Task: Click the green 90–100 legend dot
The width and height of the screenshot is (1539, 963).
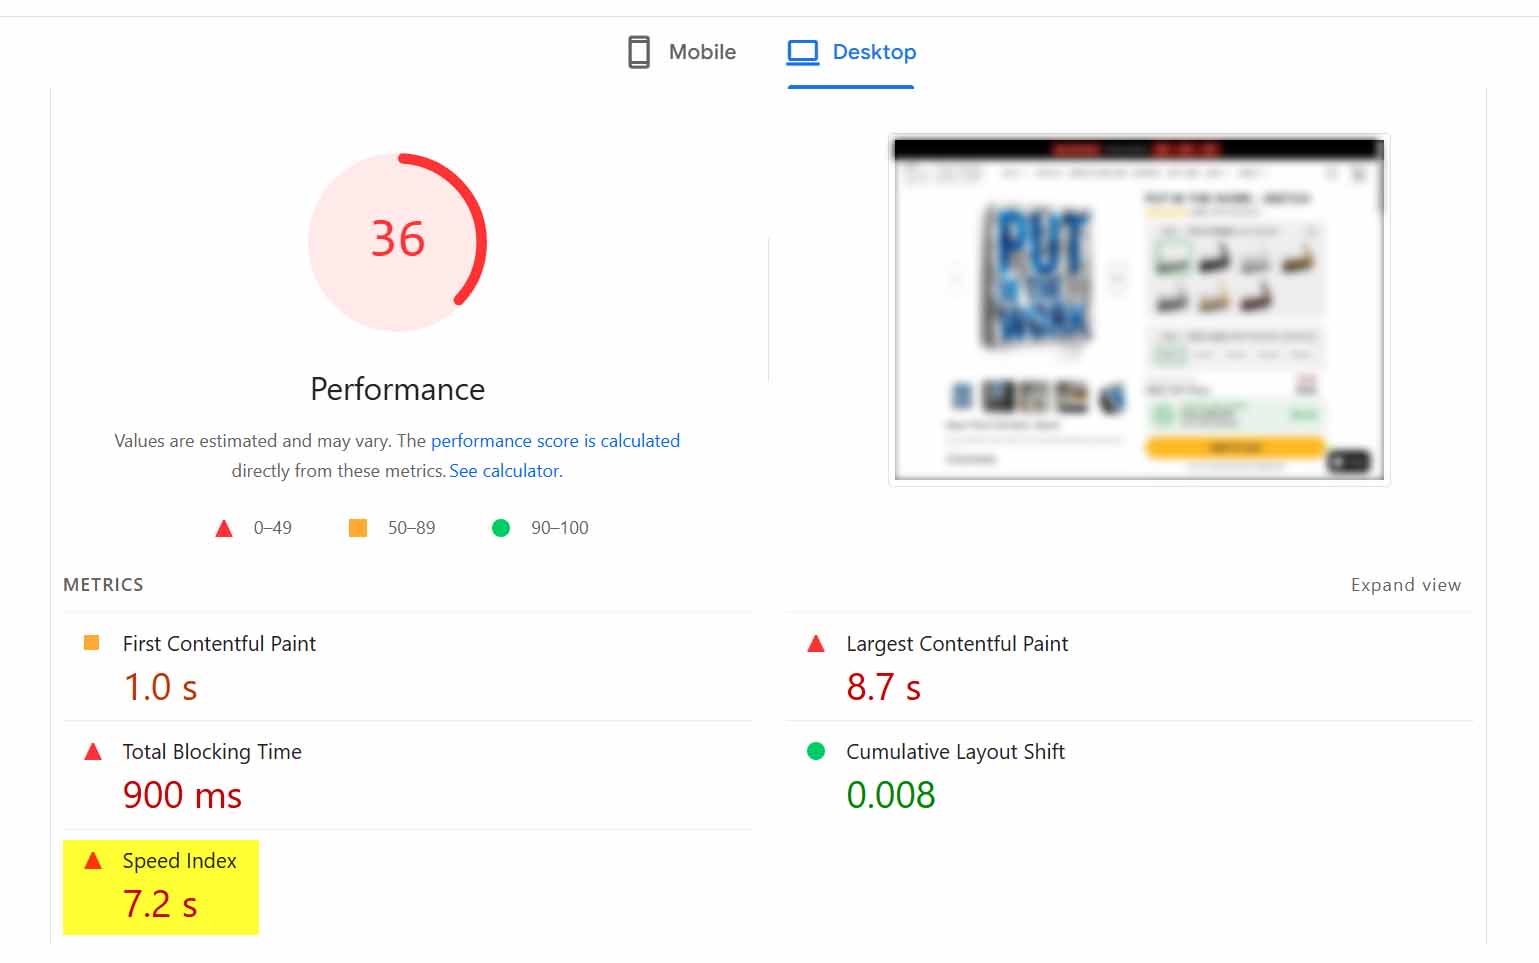Action: coord(501,527)
